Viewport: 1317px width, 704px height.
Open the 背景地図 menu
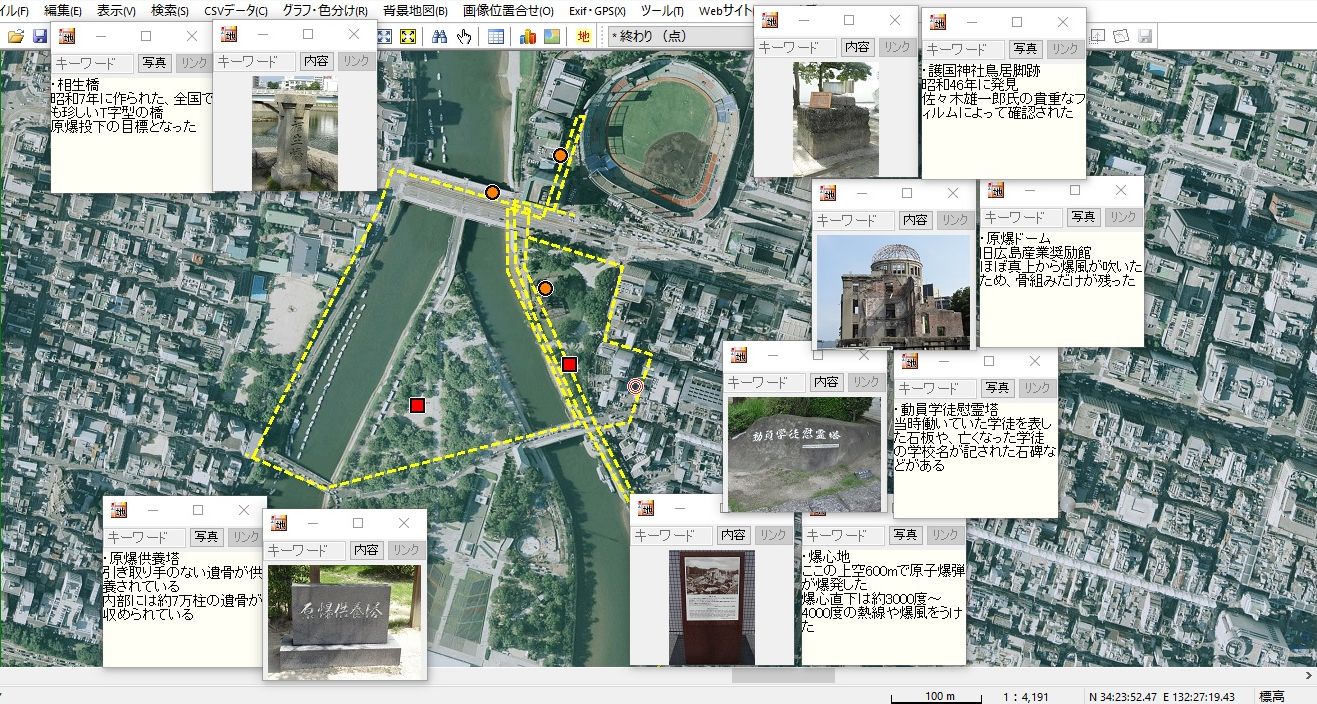[x=415, y=11]
